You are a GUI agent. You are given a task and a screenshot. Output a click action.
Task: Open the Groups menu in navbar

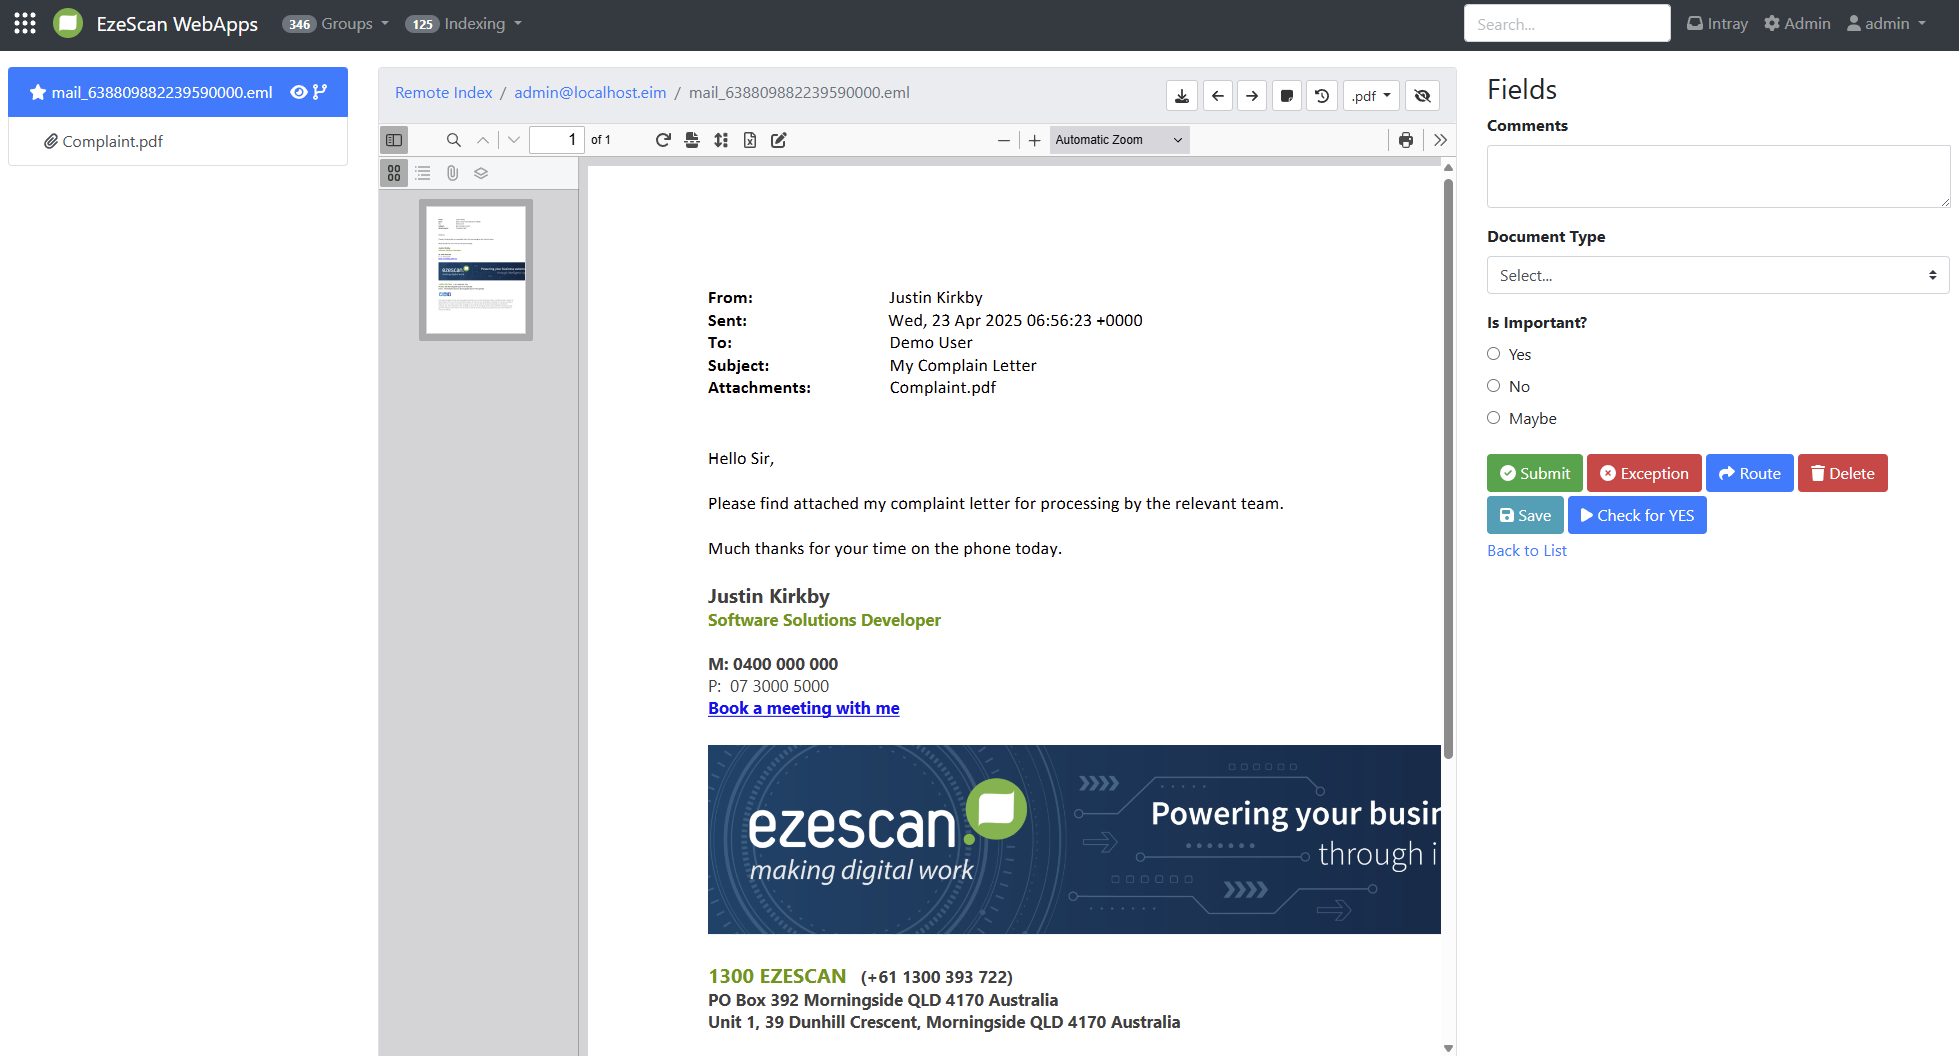click(336, 24)
